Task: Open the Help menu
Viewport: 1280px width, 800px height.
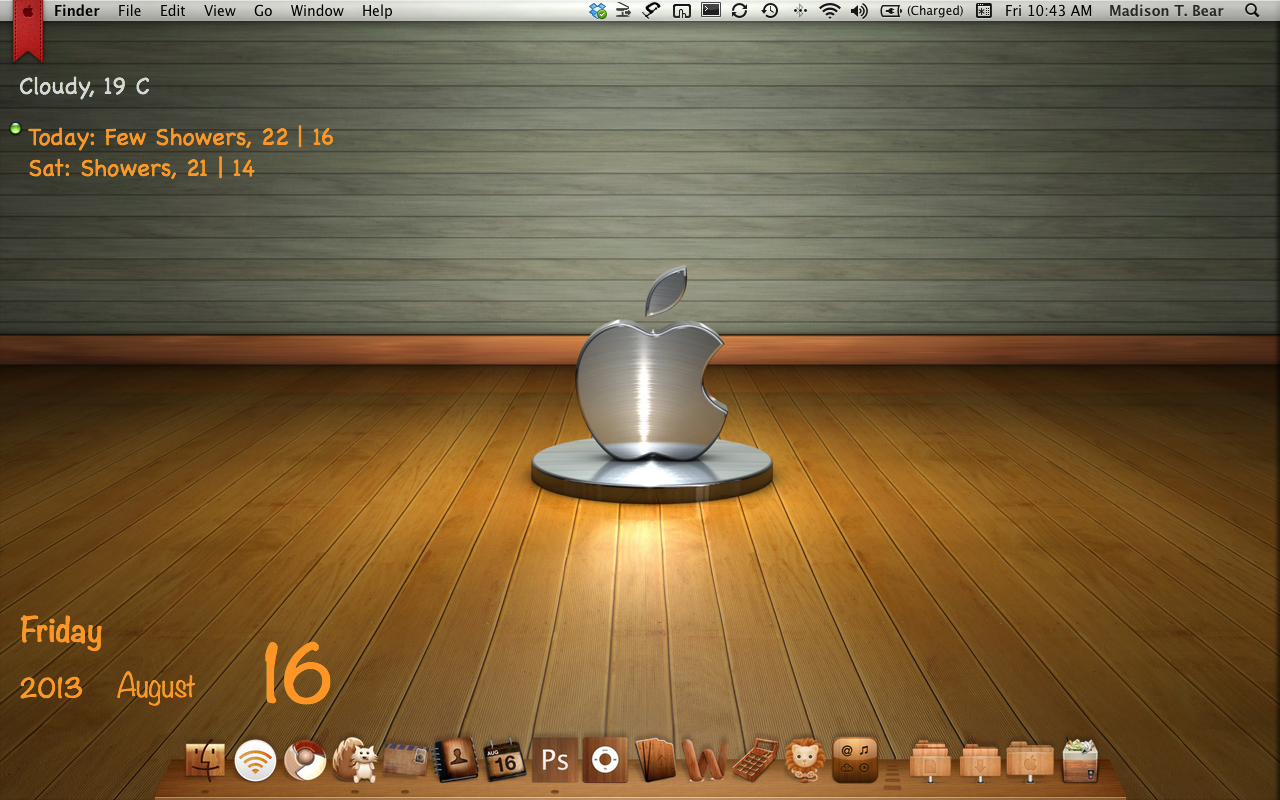Action: click(x=377, y=11)
